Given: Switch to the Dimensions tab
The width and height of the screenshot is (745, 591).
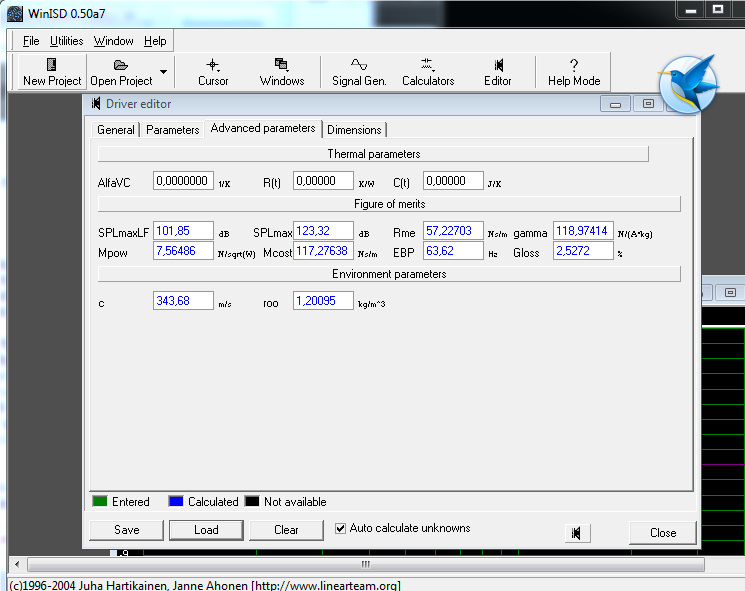Looking at the screenshot, I should coord(354,130).
